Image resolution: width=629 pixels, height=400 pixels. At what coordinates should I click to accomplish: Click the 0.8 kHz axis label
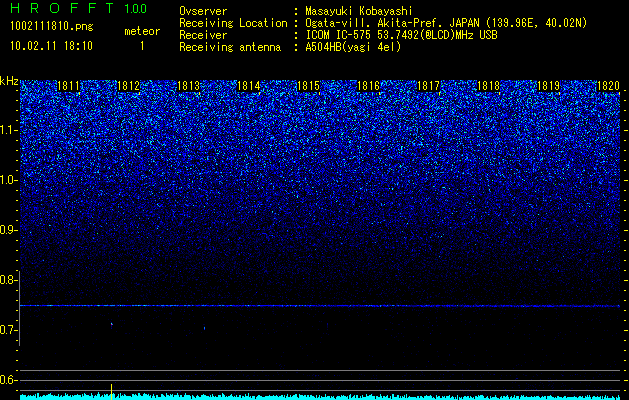tap(8, 280)
